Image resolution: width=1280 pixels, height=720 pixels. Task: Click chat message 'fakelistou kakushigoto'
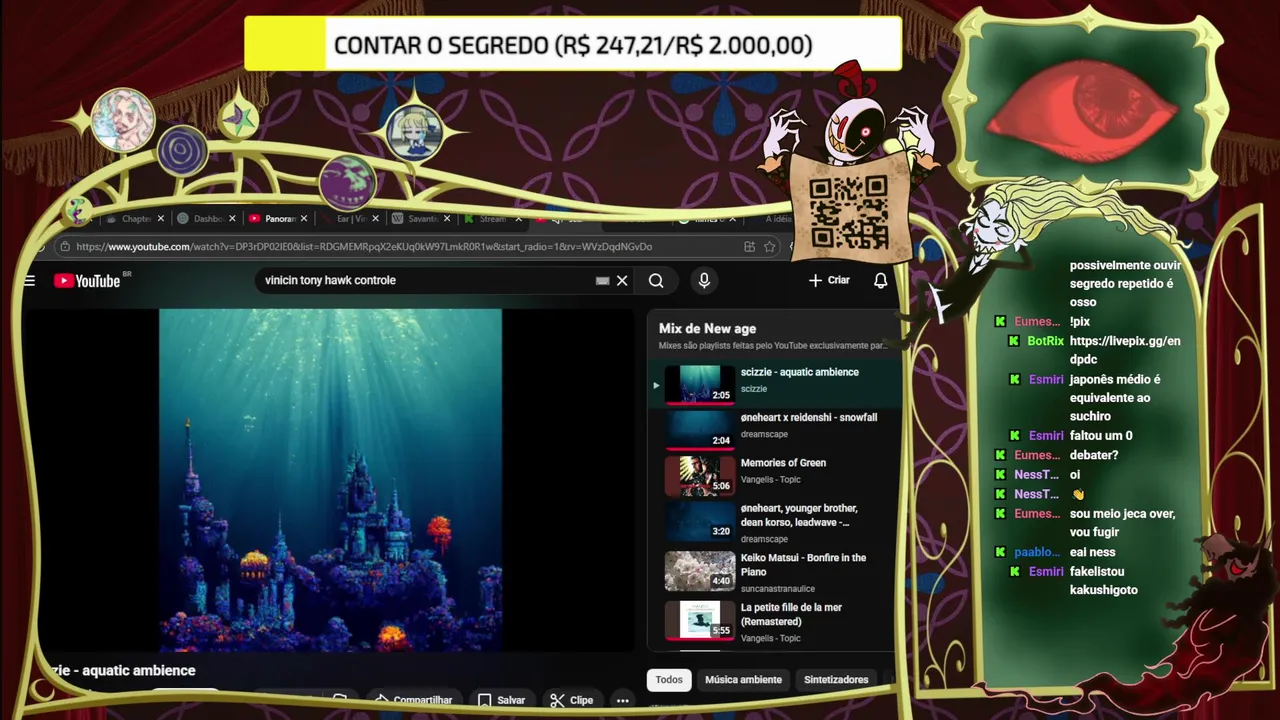click(1103, 581)
